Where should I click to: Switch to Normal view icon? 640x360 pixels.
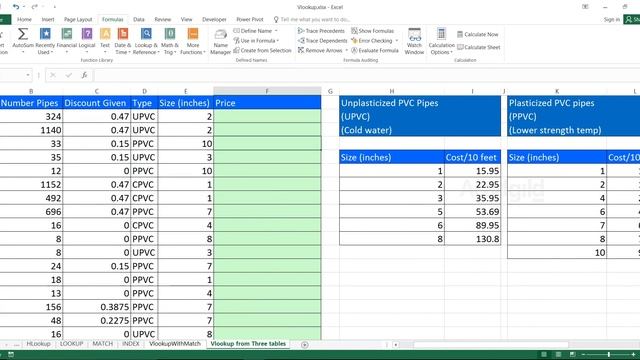click(544, 354)
